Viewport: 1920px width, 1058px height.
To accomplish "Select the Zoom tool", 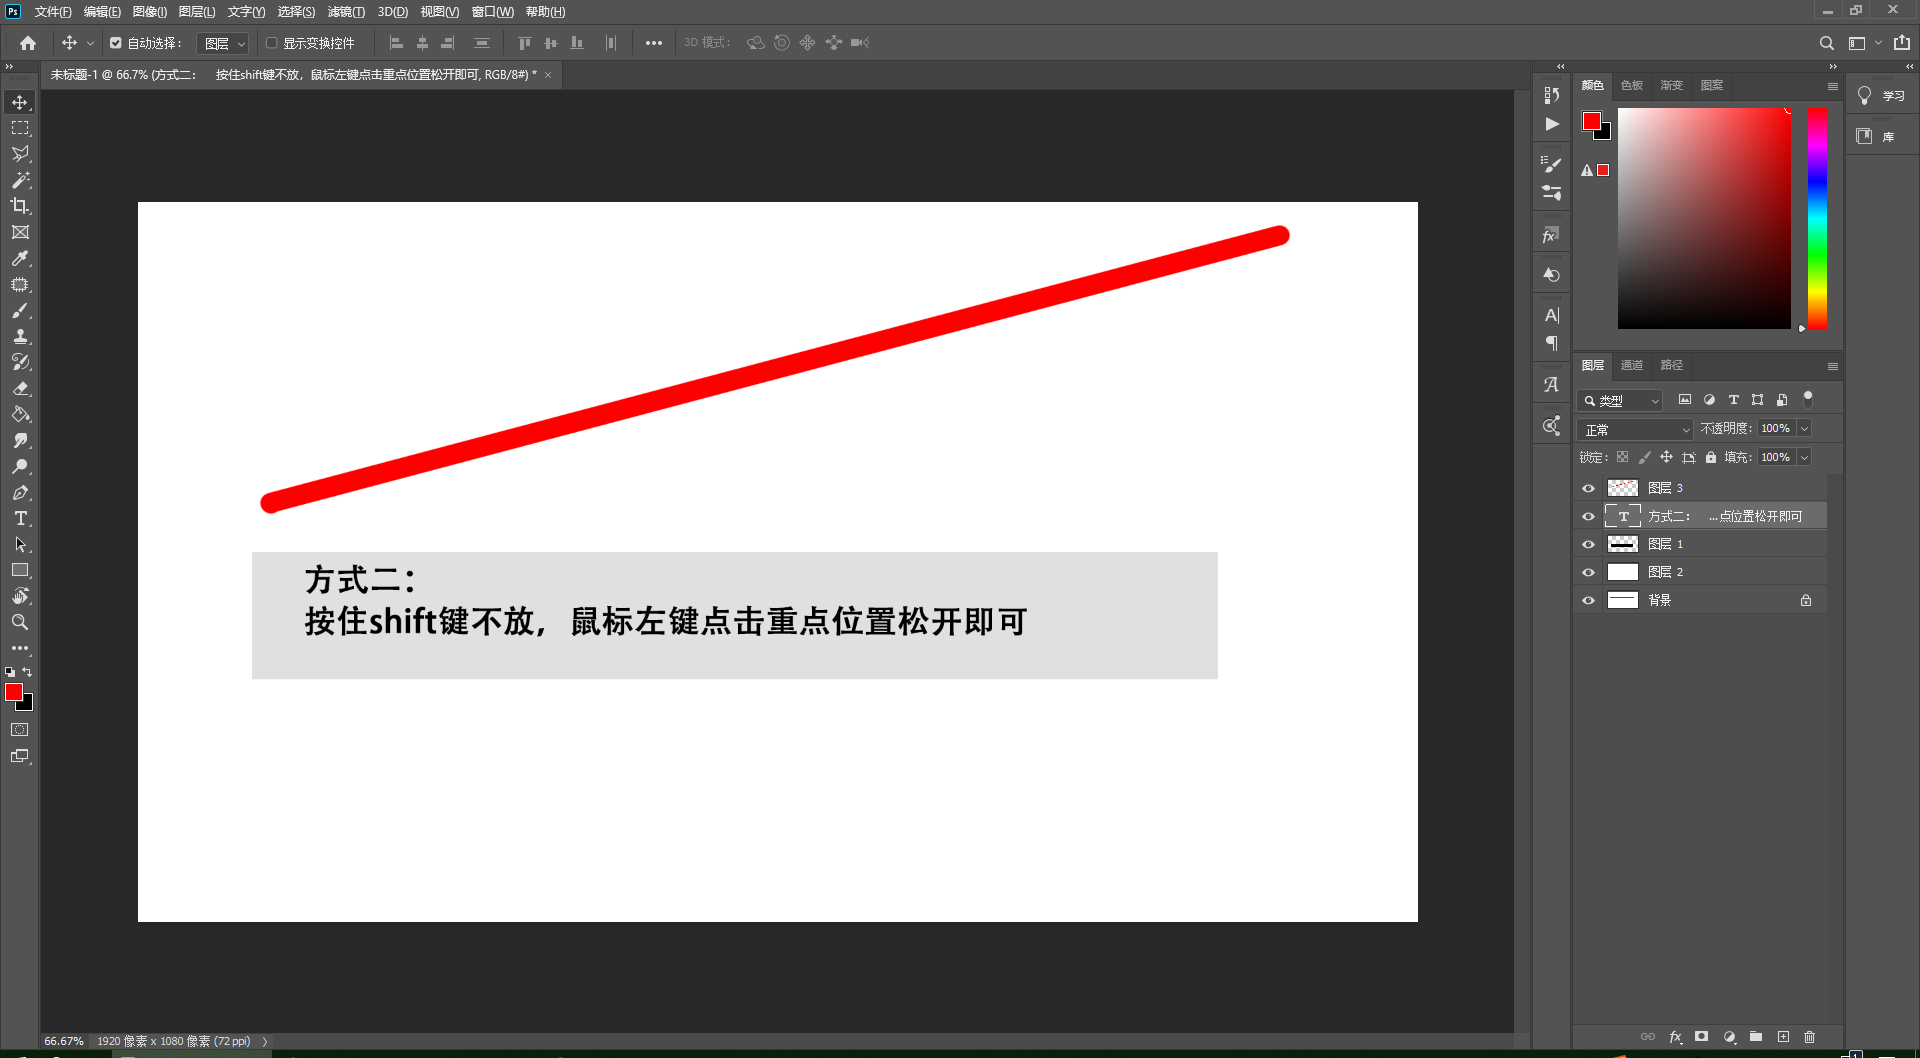I will pyautogui.click(x=20, y=622).
